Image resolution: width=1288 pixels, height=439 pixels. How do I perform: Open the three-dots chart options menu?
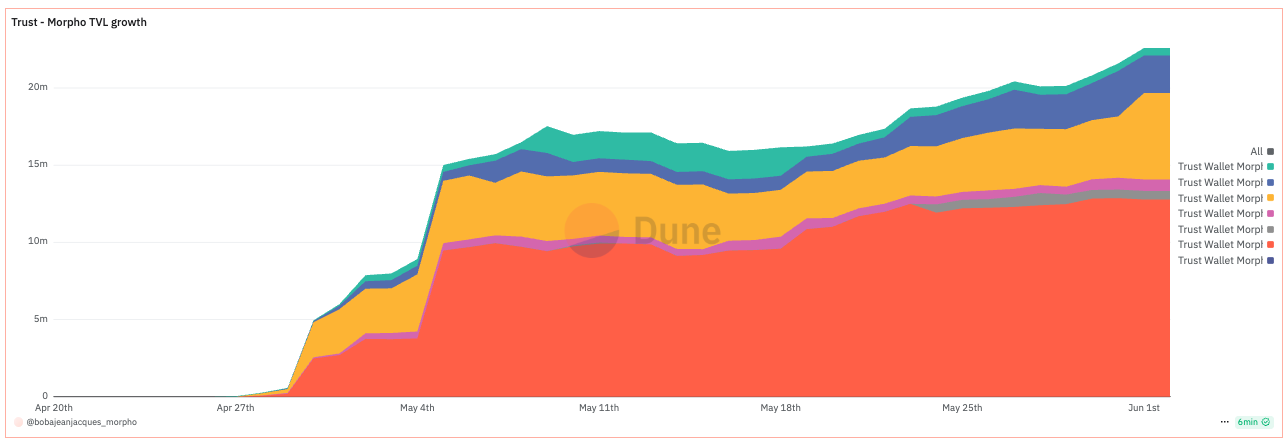[x=1224, y=423]
